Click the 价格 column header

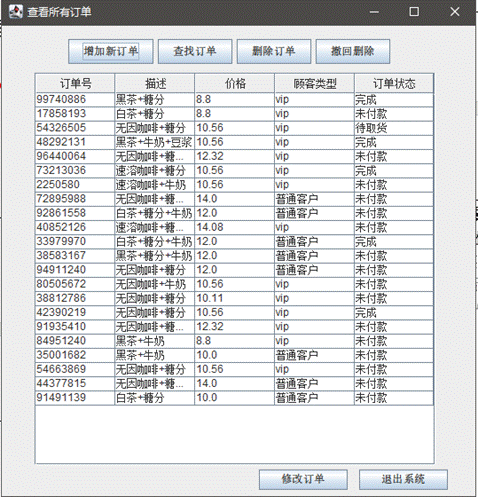(x=235, y=83)
